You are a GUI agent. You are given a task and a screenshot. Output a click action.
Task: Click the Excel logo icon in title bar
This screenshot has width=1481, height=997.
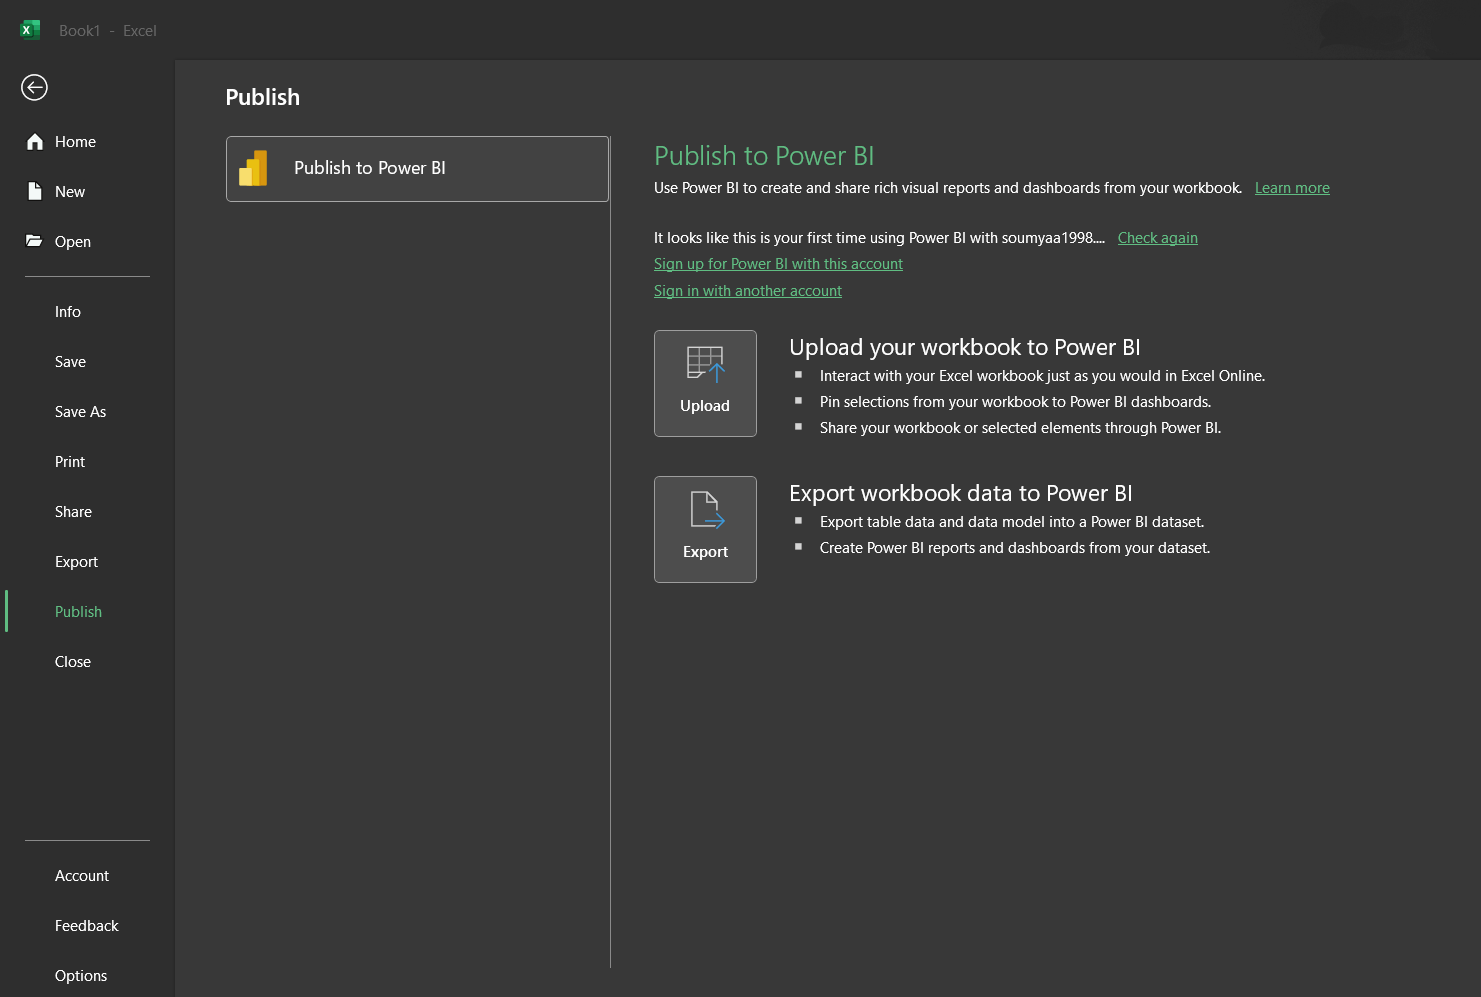(x=30, y=30)
